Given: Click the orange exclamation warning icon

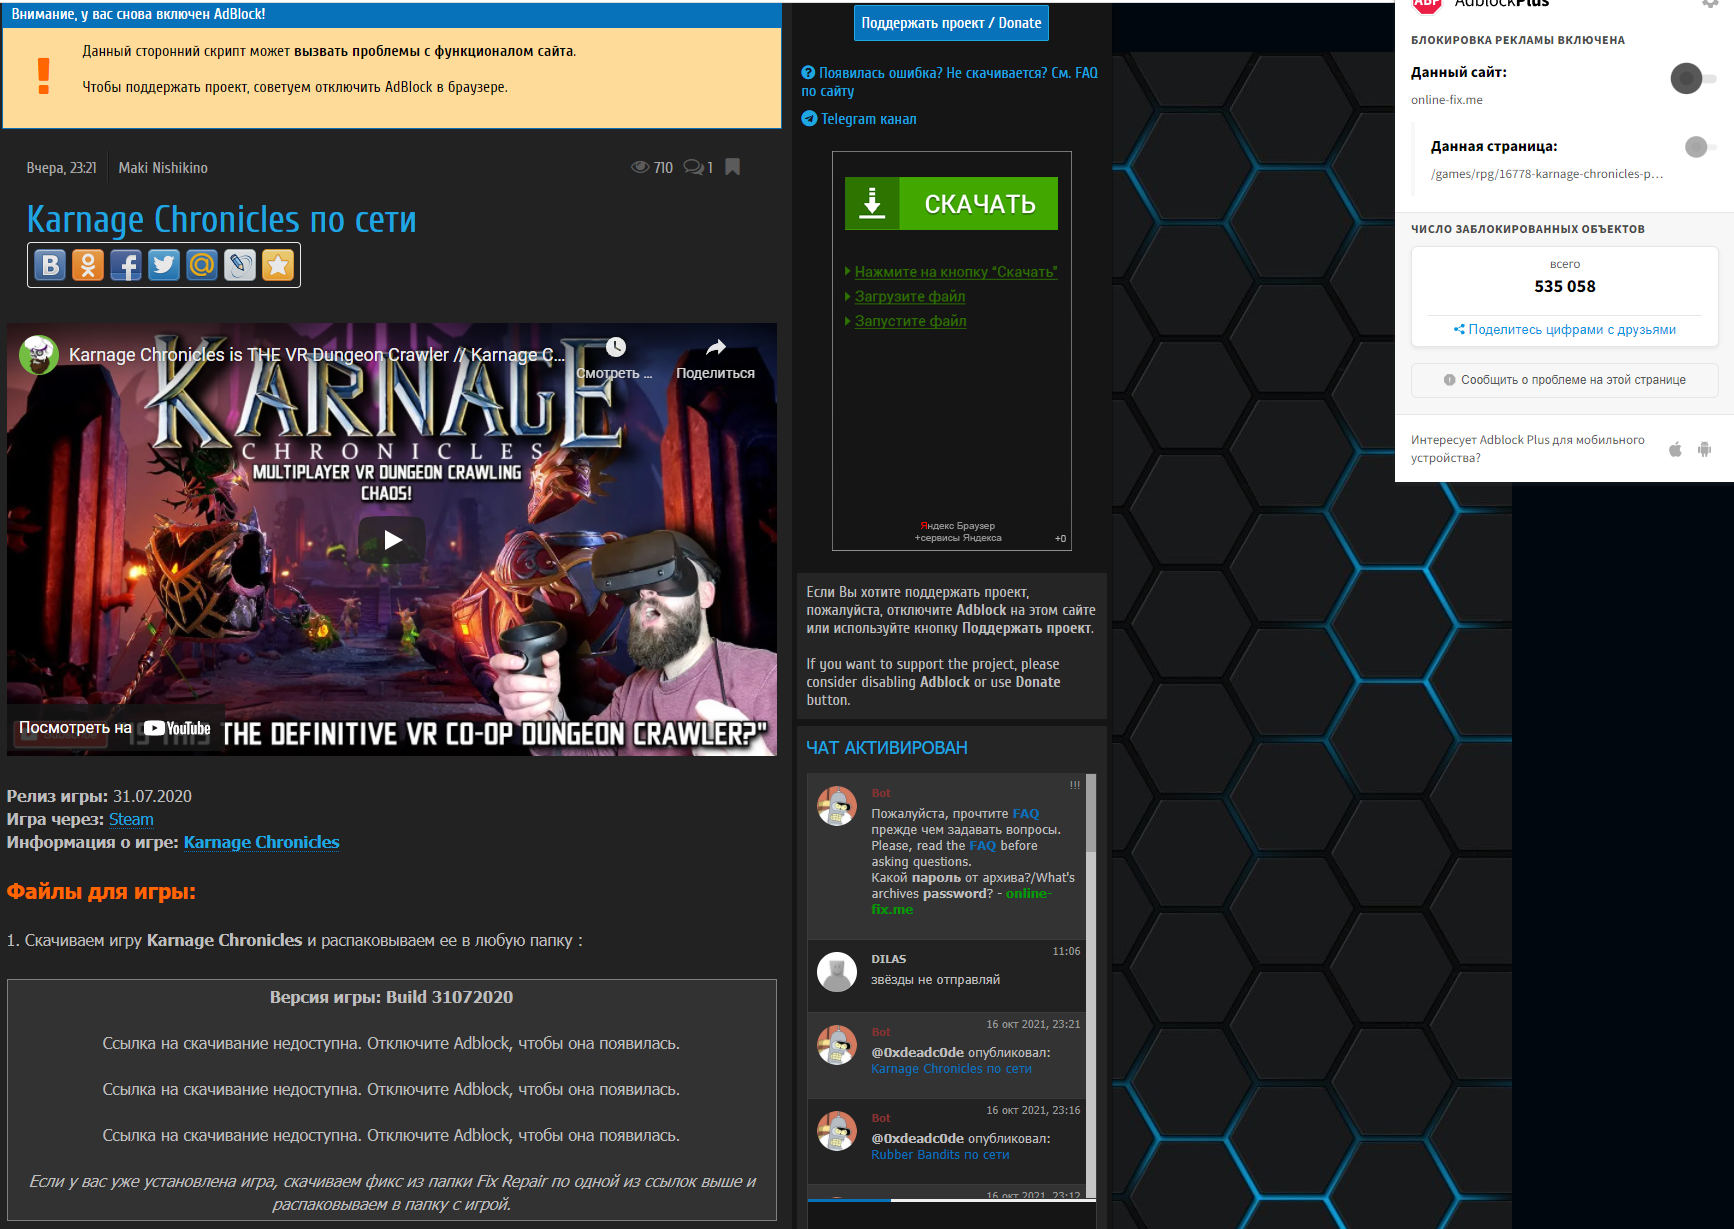Looking at the screenshot, I should coord(43,76).
